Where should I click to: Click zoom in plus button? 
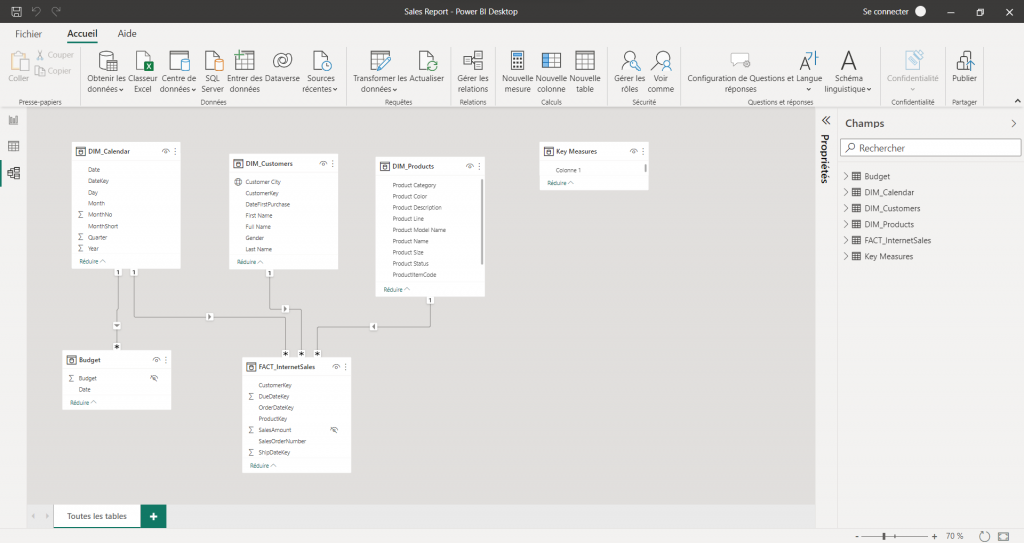point(935,536)
